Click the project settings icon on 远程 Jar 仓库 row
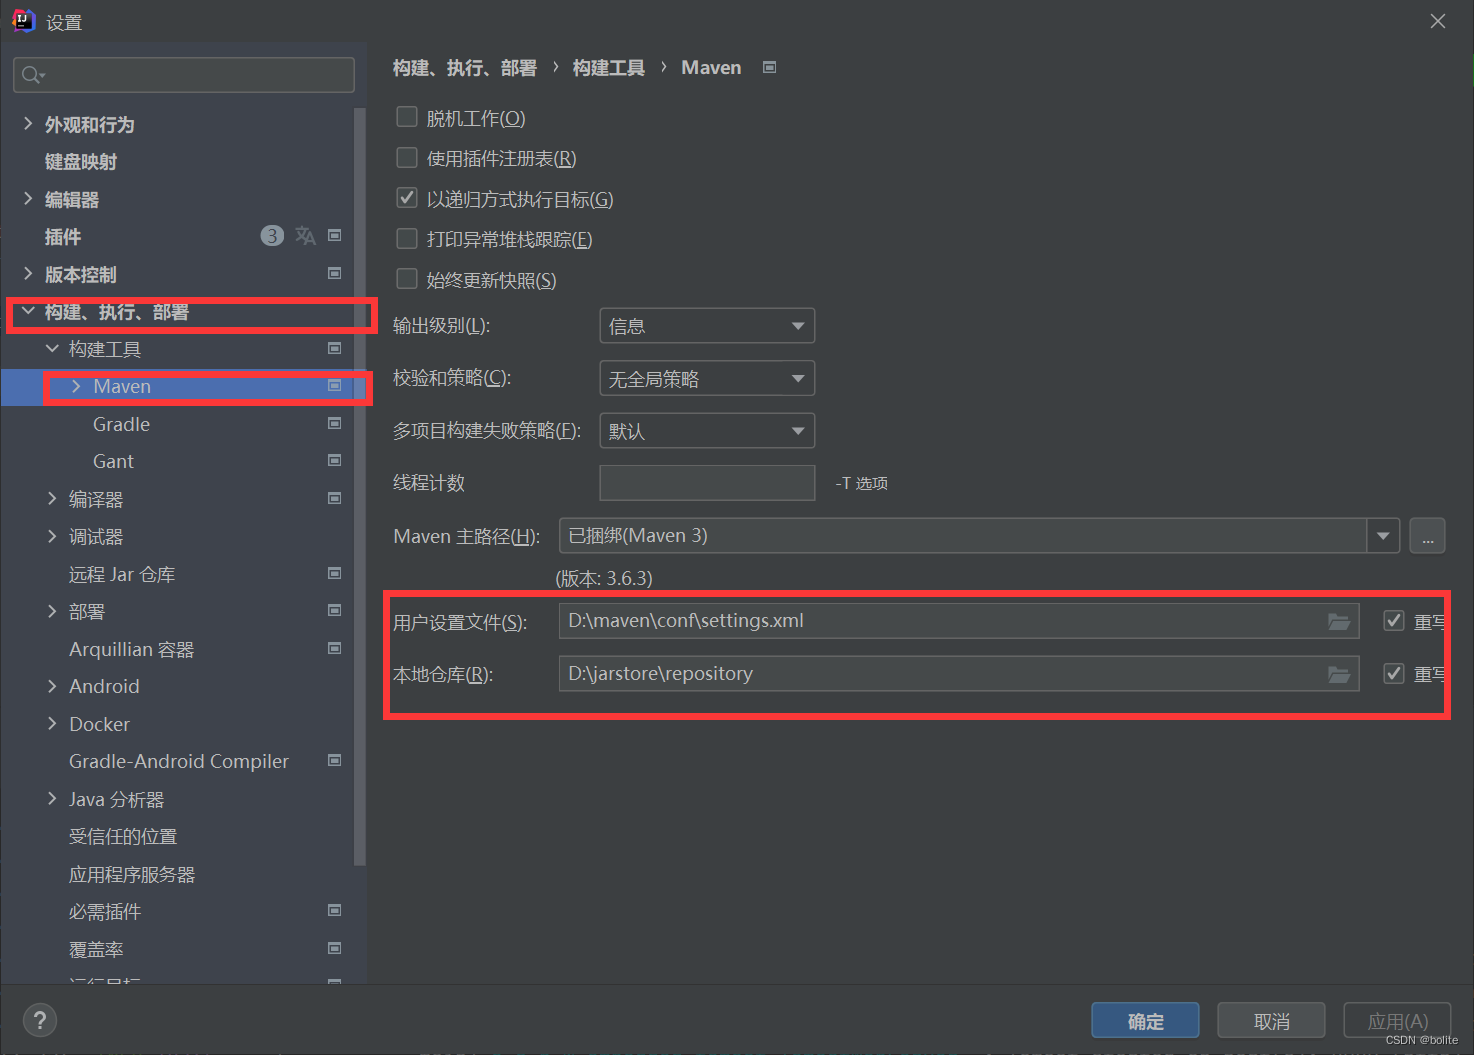The image size is (1474, 1055). tap(335, 573)
